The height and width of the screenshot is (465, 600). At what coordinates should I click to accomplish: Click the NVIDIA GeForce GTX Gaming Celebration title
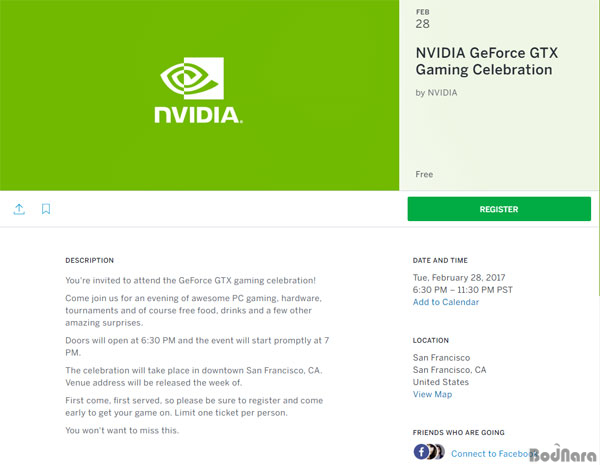point(486,61)
